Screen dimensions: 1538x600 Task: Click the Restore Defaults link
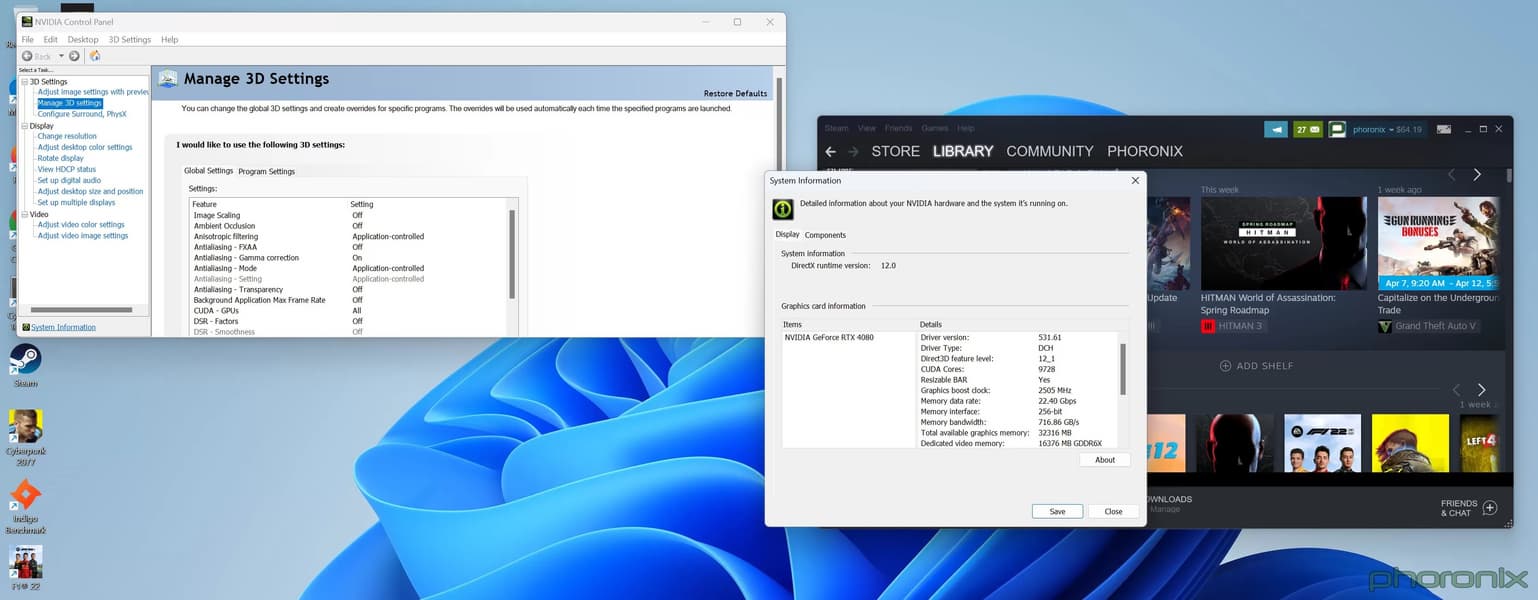pos(735,94)
